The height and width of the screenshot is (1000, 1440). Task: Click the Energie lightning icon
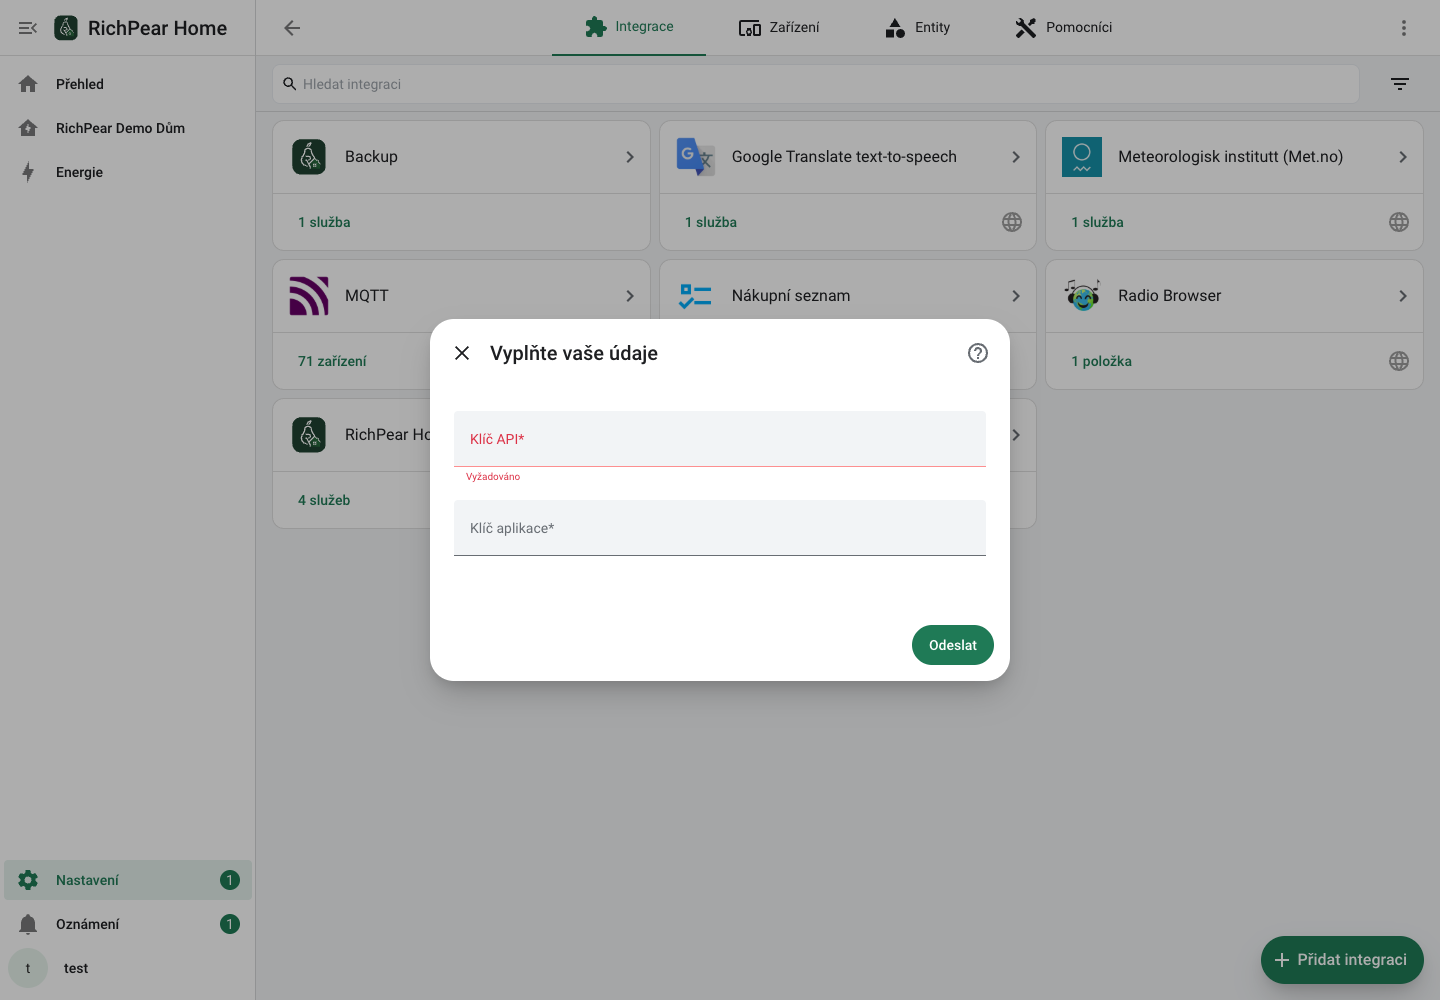pos(28,172)
